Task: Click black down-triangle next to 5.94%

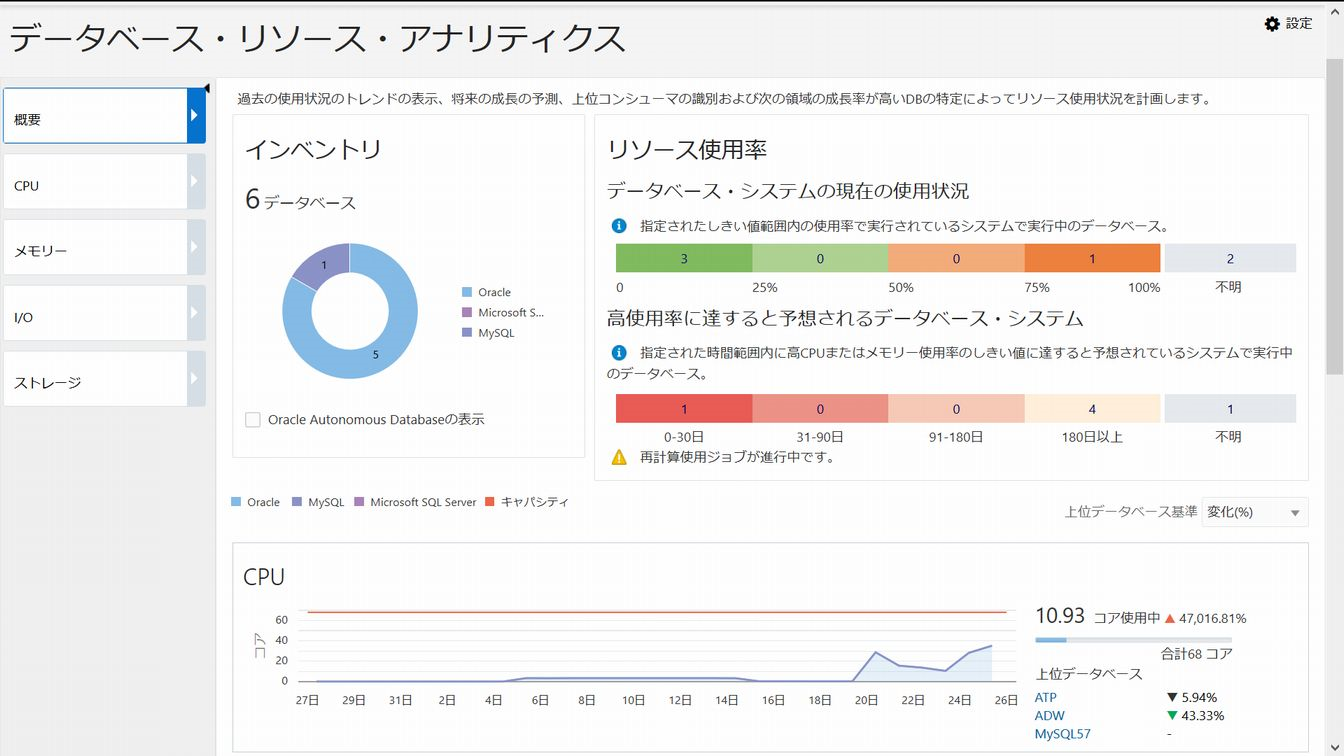Action: coord(1171,697)
